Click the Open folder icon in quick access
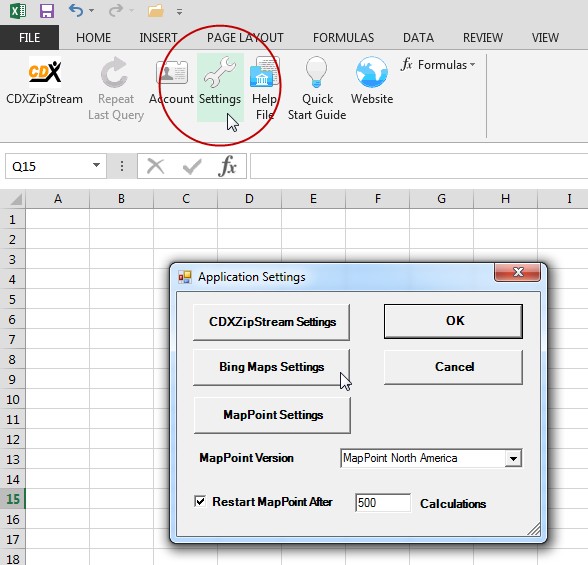Screen dimensions: 588x565 (x=155, y=11)
